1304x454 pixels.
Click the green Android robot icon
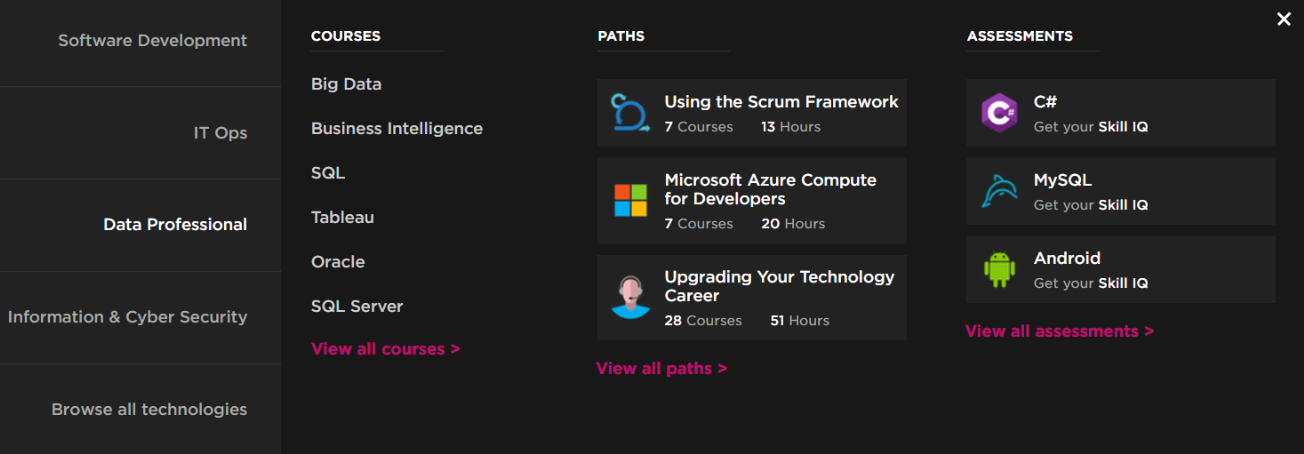click(999, 269)
